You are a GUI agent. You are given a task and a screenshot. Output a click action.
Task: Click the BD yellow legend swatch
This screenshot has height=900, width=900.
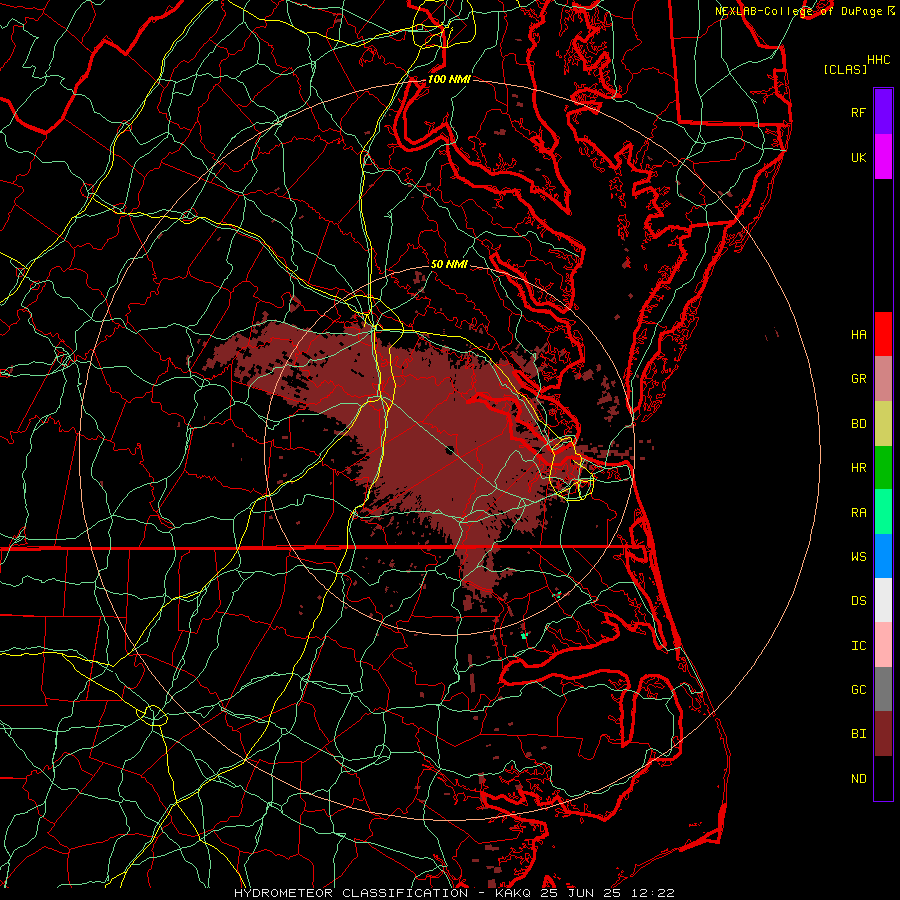point(883,423)
